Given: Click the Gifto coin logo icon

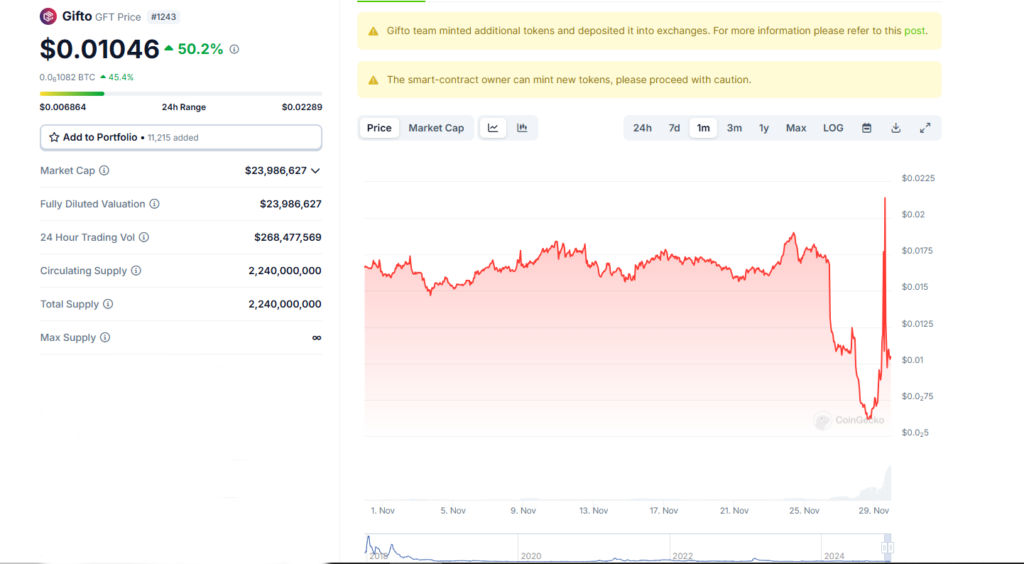Looking at the screenshot, I should (x=48, y=16).
